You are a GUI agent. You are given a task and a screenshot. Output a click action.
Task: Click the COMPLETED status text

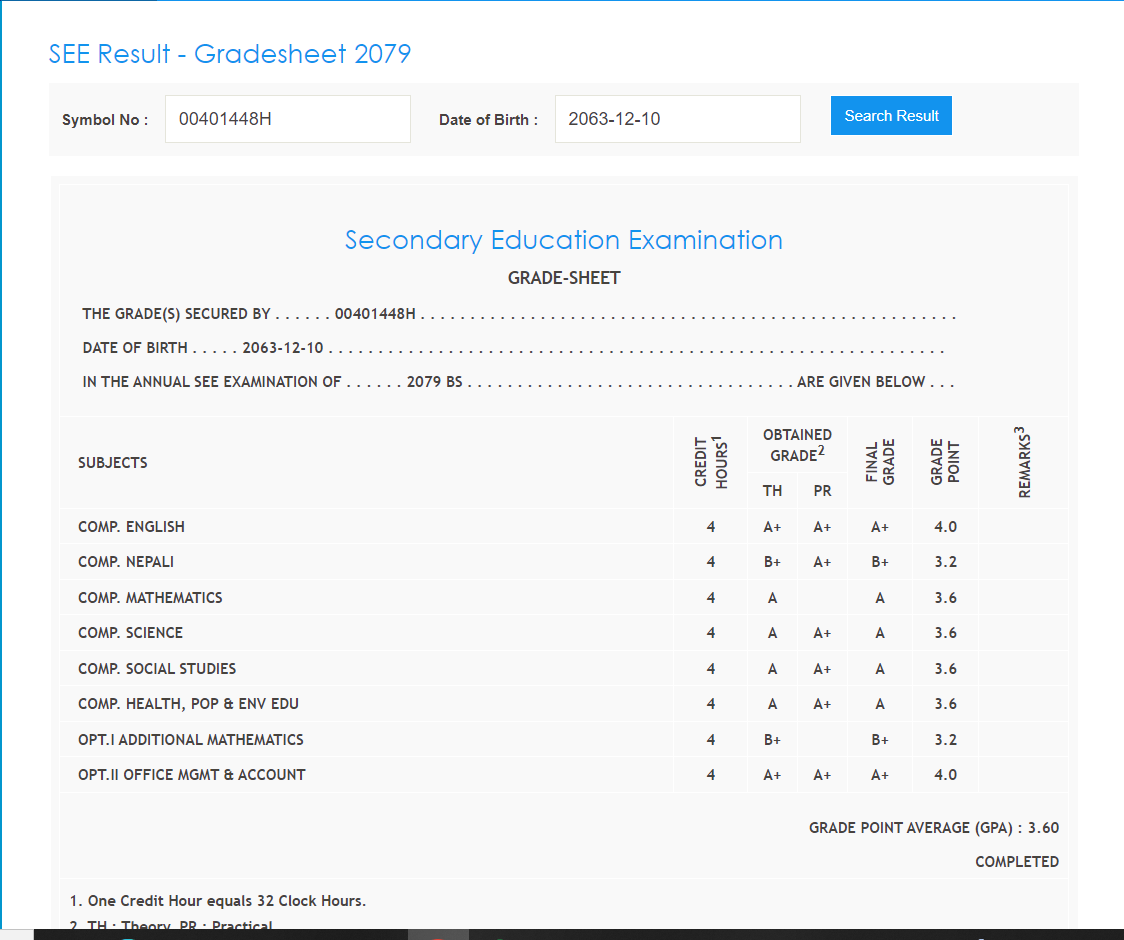pyautogui.click(x=1016, y=862)
